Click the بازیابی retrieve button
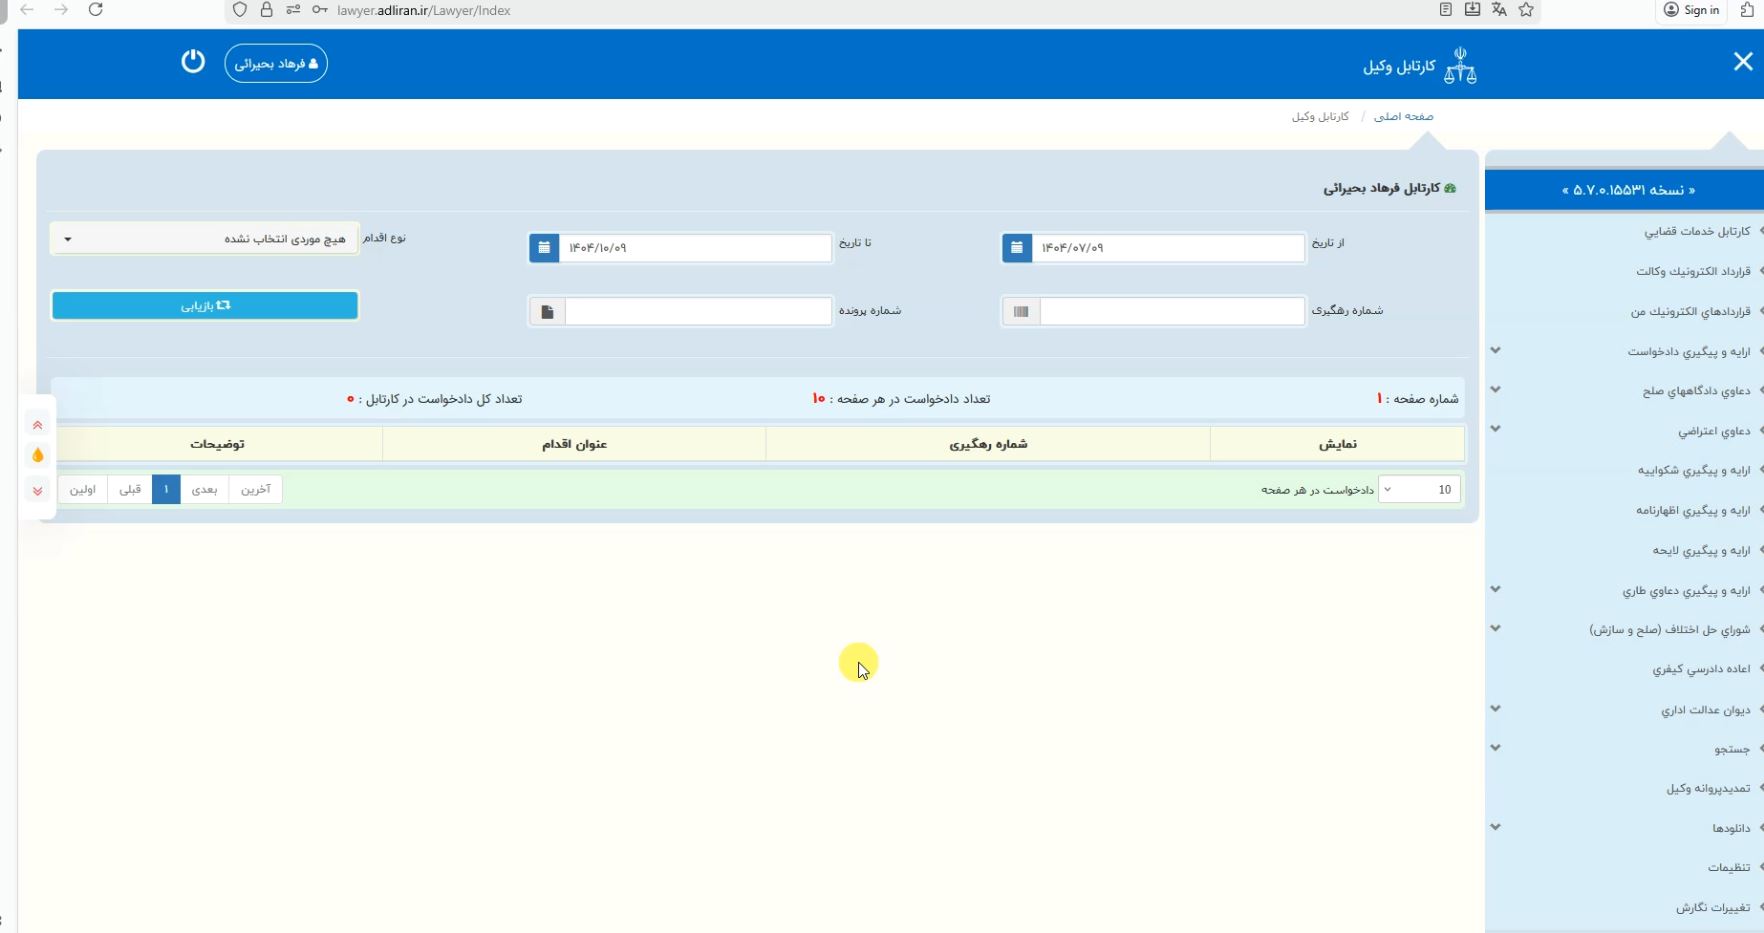This screenshot has height=933, width=1764. tap(205, 306)
